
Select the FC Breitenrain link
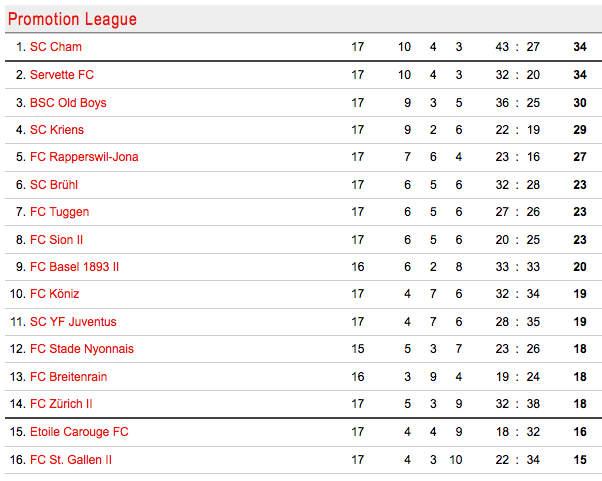pos(68,377)
